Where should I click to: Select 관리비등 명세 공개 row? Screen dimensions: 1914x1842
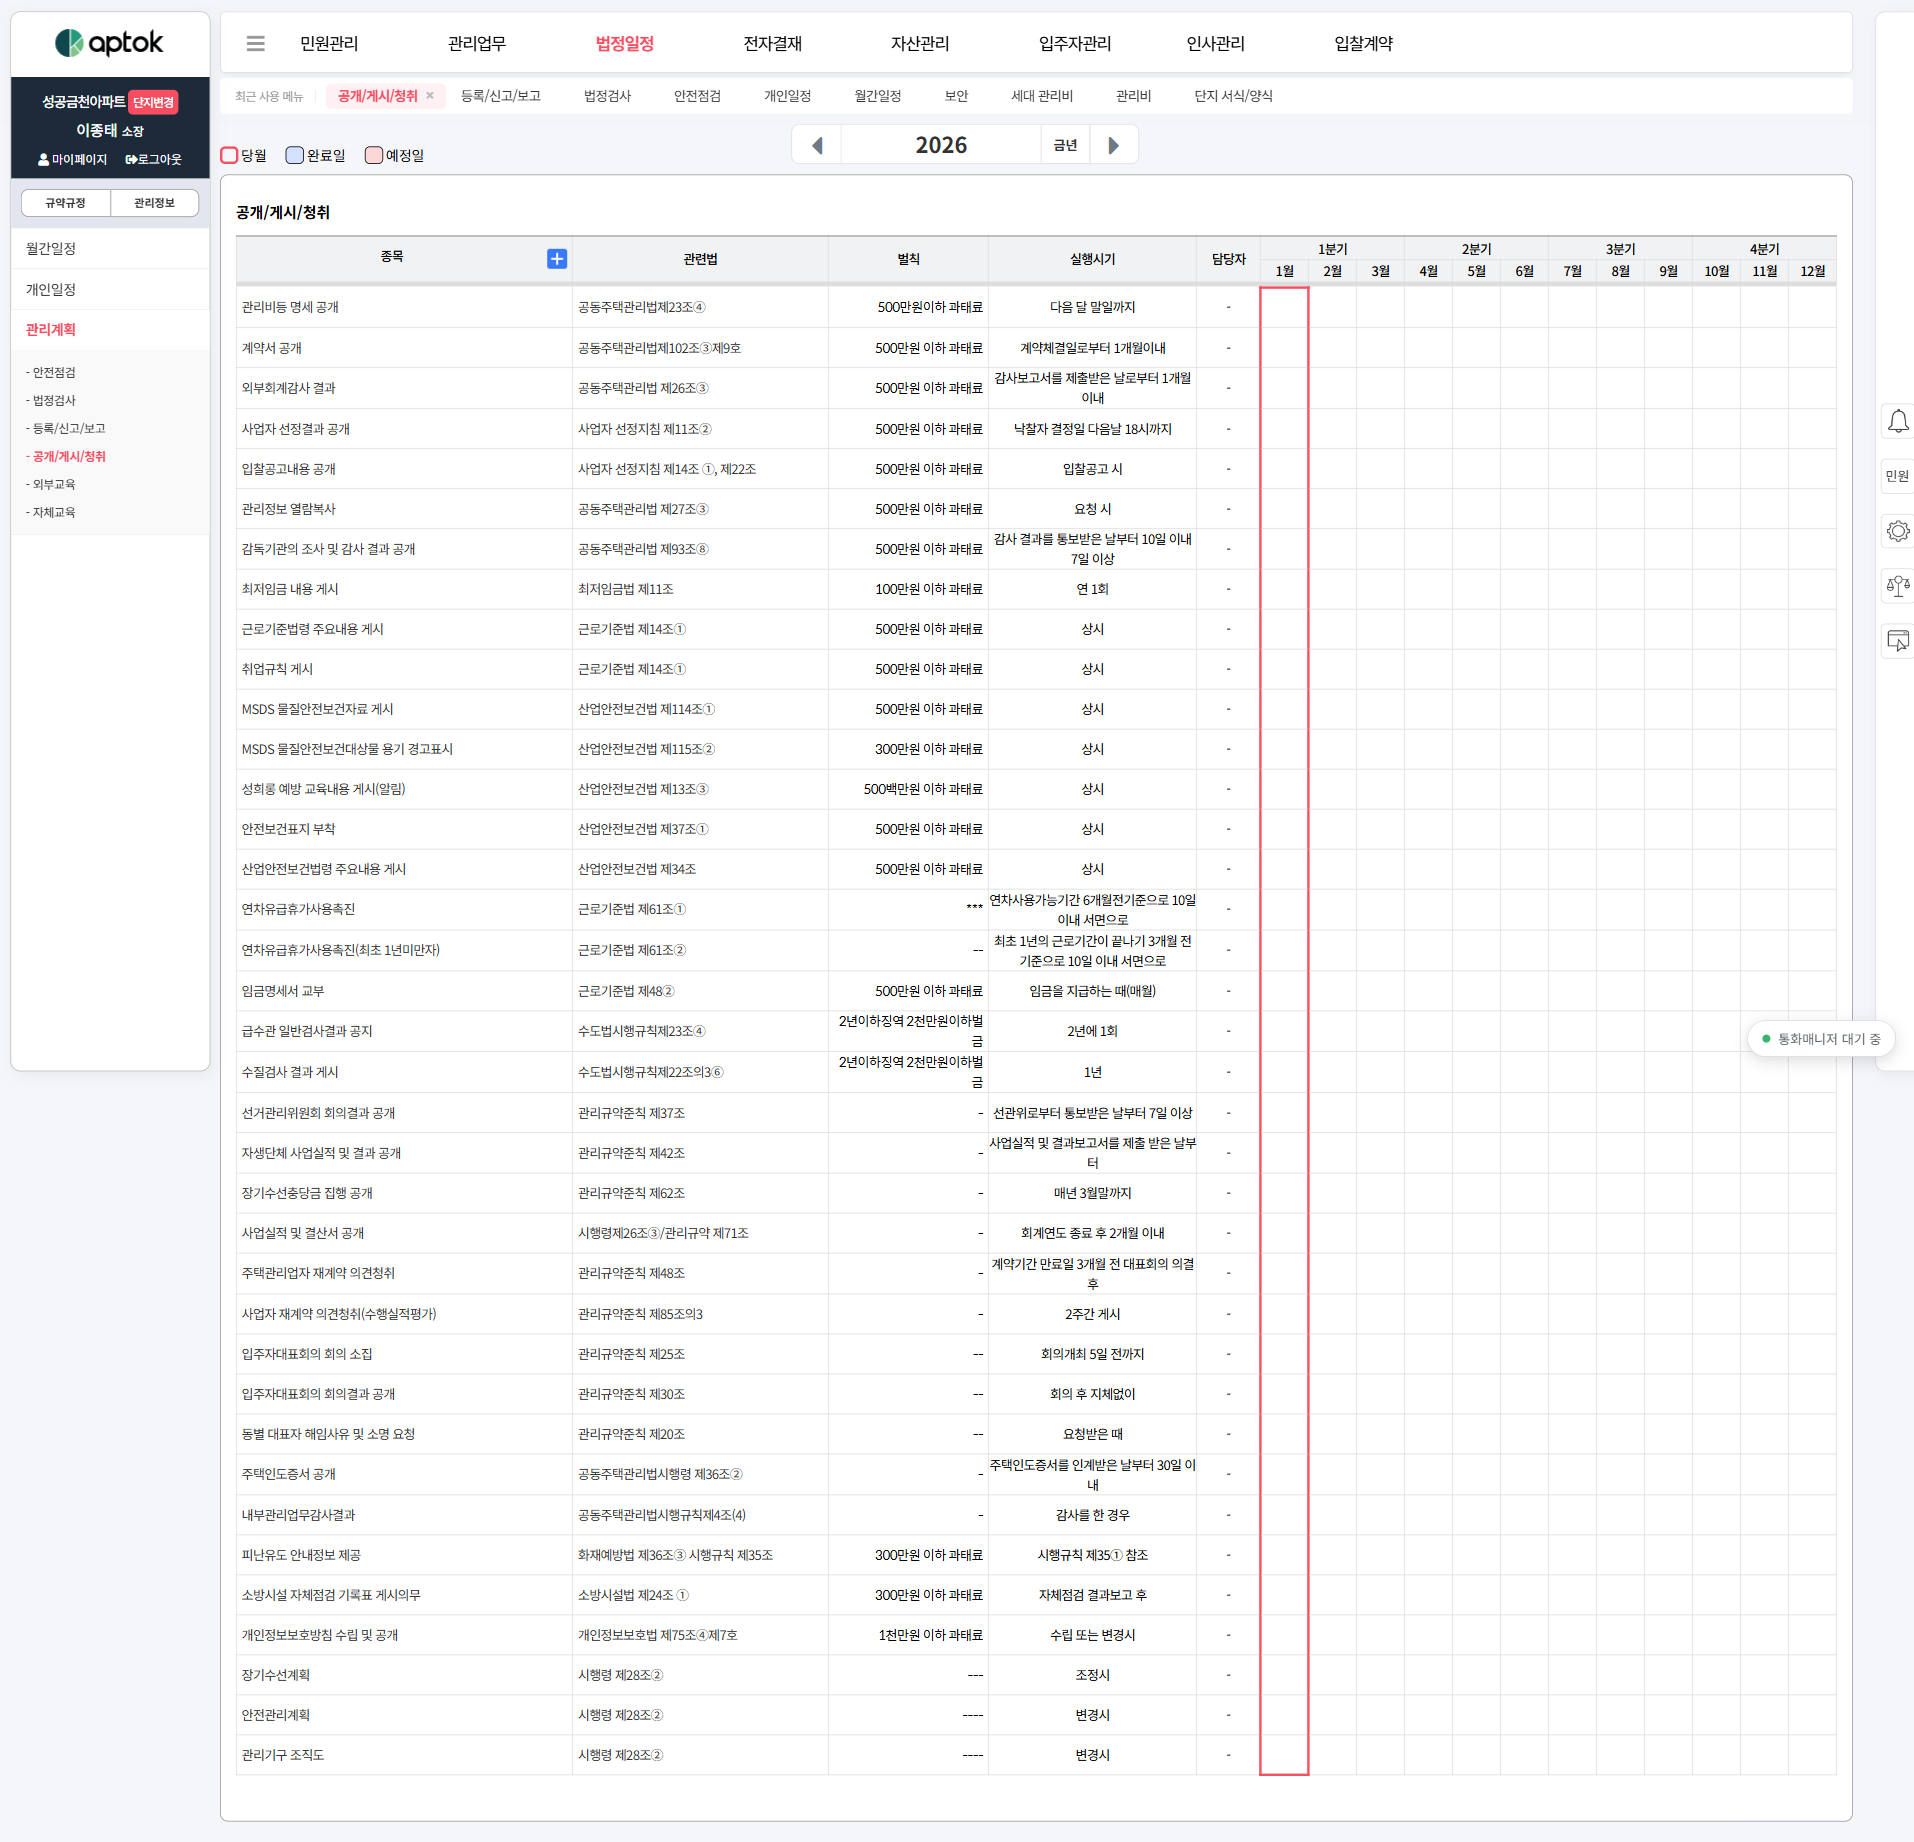click(x=1036, y=308)
